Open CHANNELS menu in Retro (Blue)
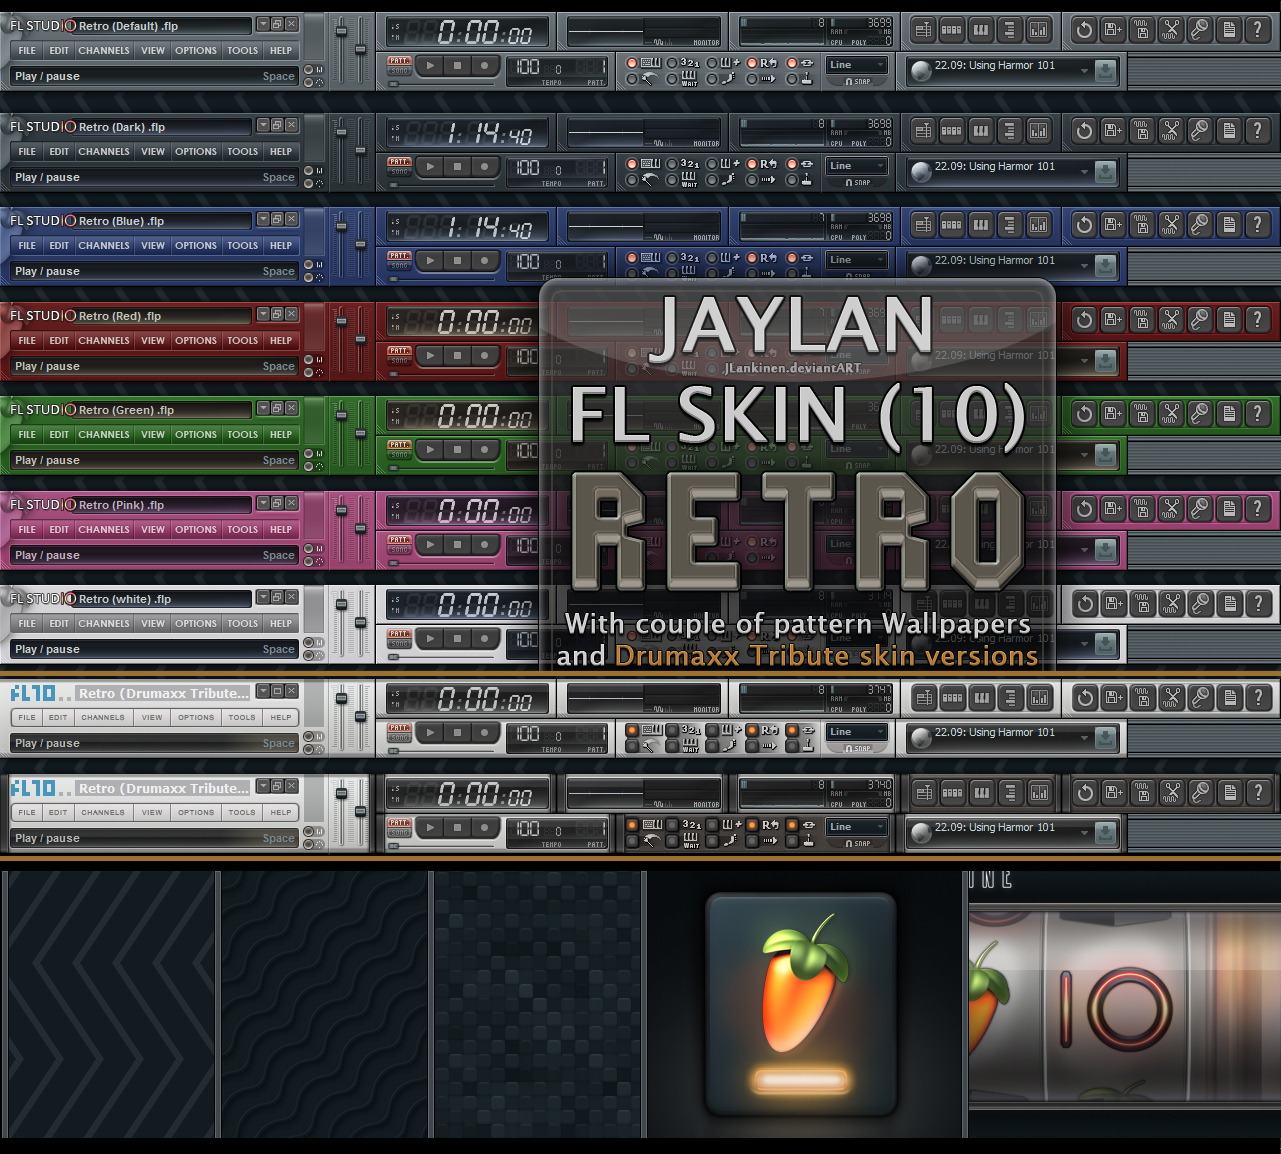Viewport: 1281px width, 1154px height. pos(104,246)
